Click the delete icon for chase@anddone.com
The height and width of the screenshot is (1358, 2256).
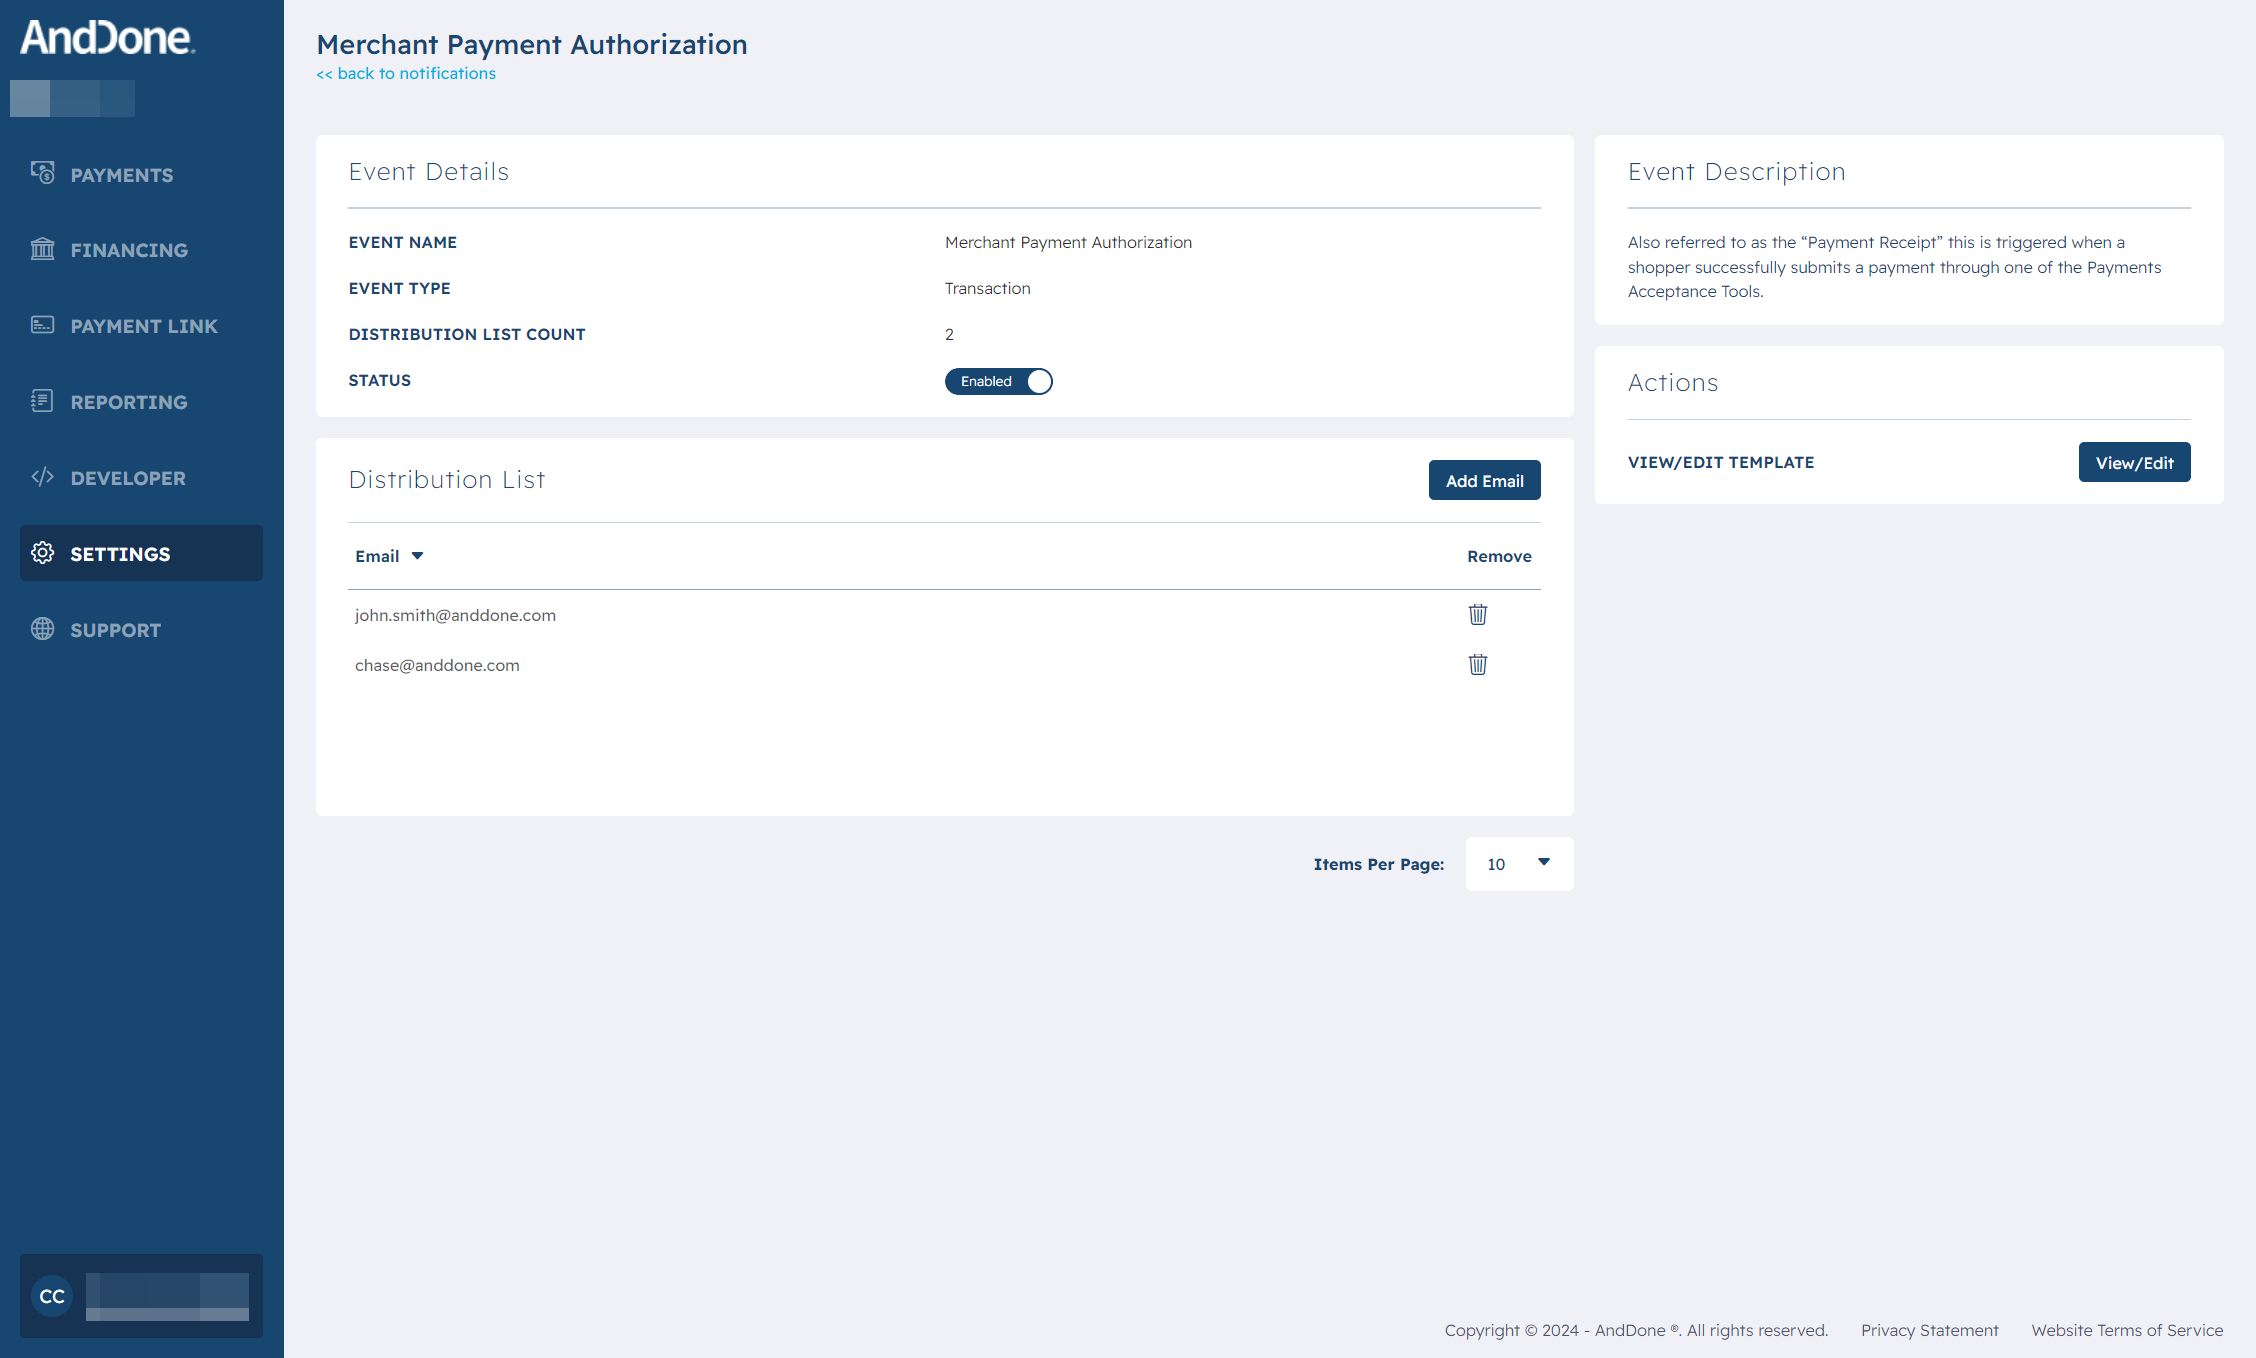[x=1476, y=662]
